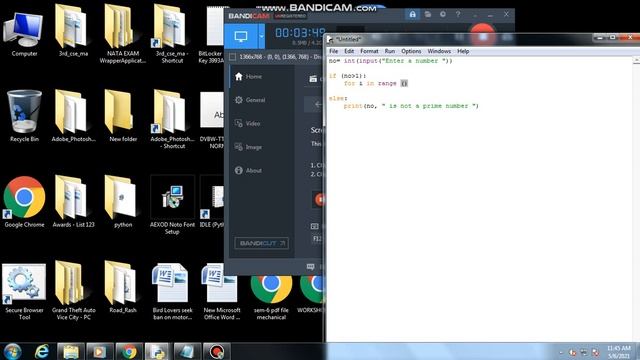640x360 pixels.
Task: Open the Video tab in Bandicam sidebar
Action: tap(261, 123)
